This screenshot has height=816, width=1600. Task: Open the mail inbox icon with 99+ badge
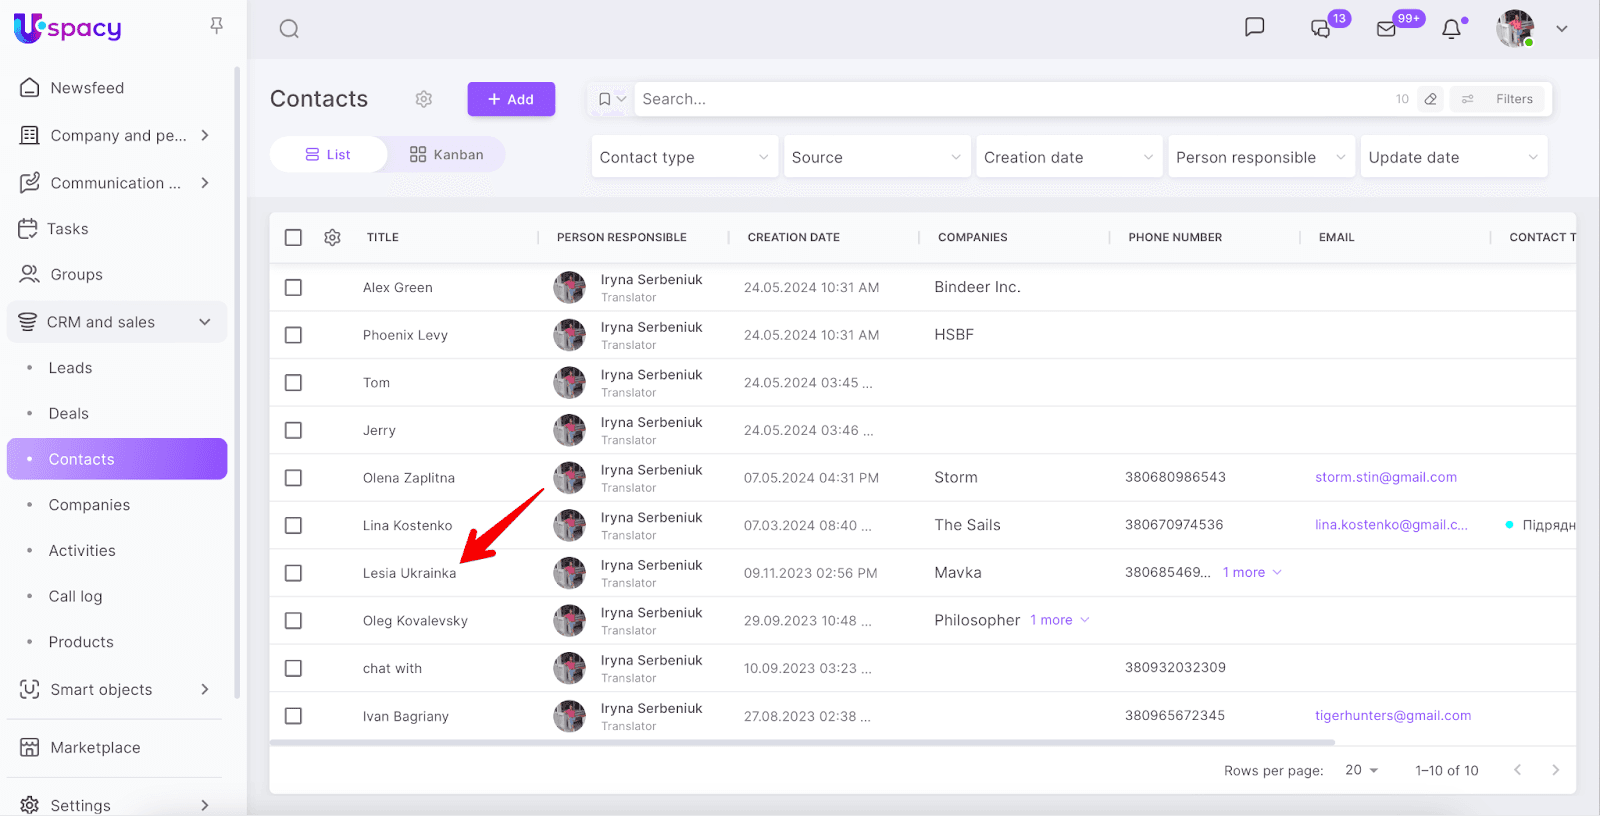(1386, 29)
